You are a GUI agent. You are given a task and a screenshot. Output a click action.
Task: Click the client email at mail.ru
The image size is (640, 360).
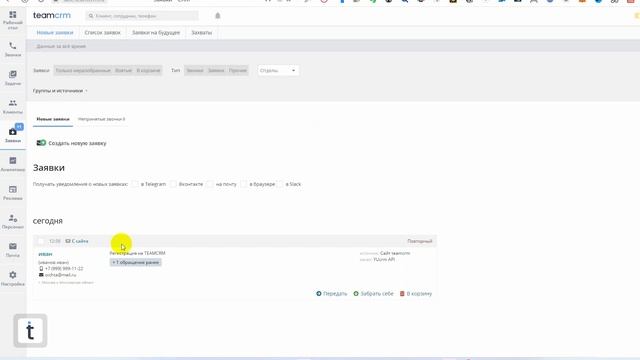[60, 275]
